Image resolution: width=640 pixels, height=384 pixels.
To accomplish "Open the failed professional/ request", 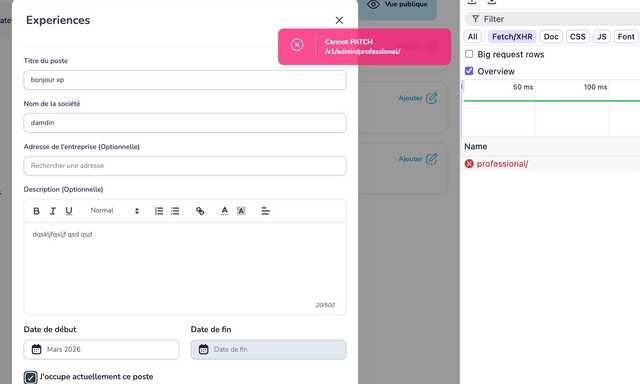I will [502, 164].
